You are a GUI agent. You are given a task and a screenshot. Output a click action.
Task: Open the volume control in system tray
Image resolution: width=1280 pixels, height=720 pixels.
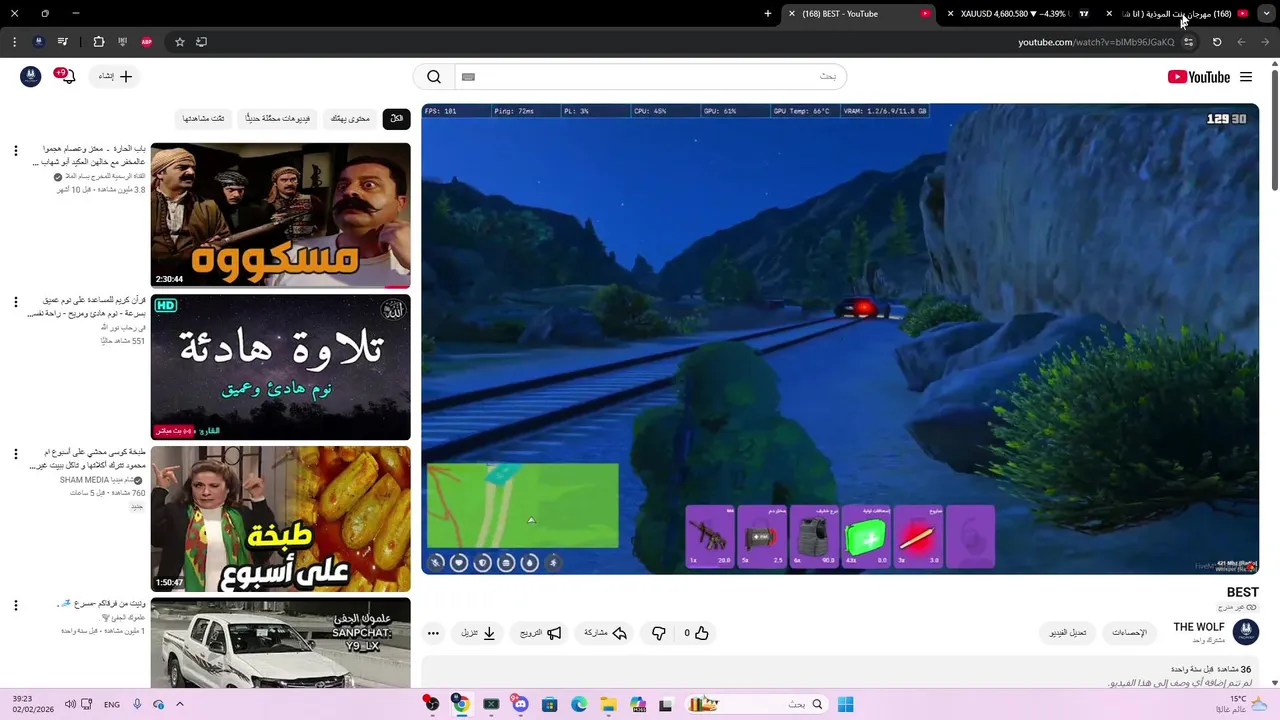[70, 704]
